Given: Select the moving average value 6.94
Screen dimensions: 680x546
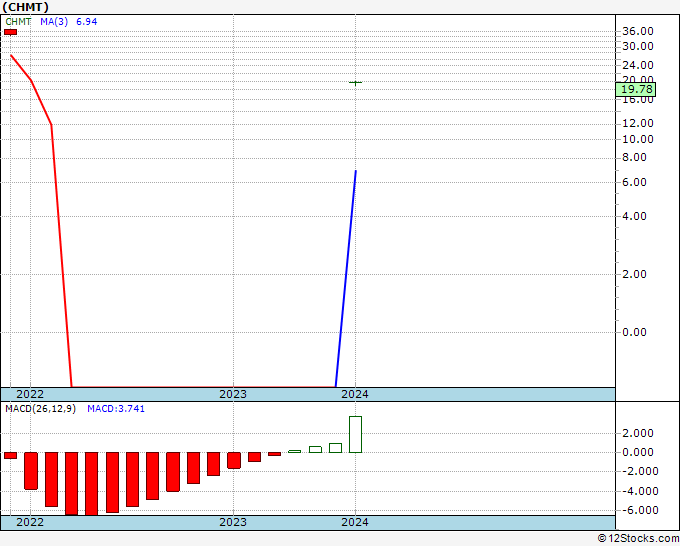Looking at the screenshot, I should coord(87,22).
